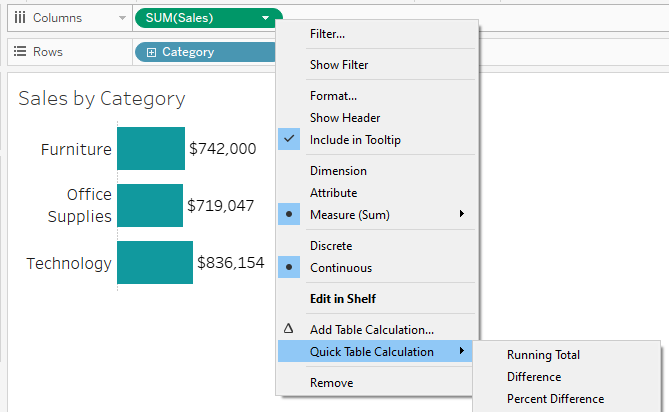Open the SUM(Sales) pill dropdown arrow
This screenshot has width=669, height=412.
click(x=265, y=18)
